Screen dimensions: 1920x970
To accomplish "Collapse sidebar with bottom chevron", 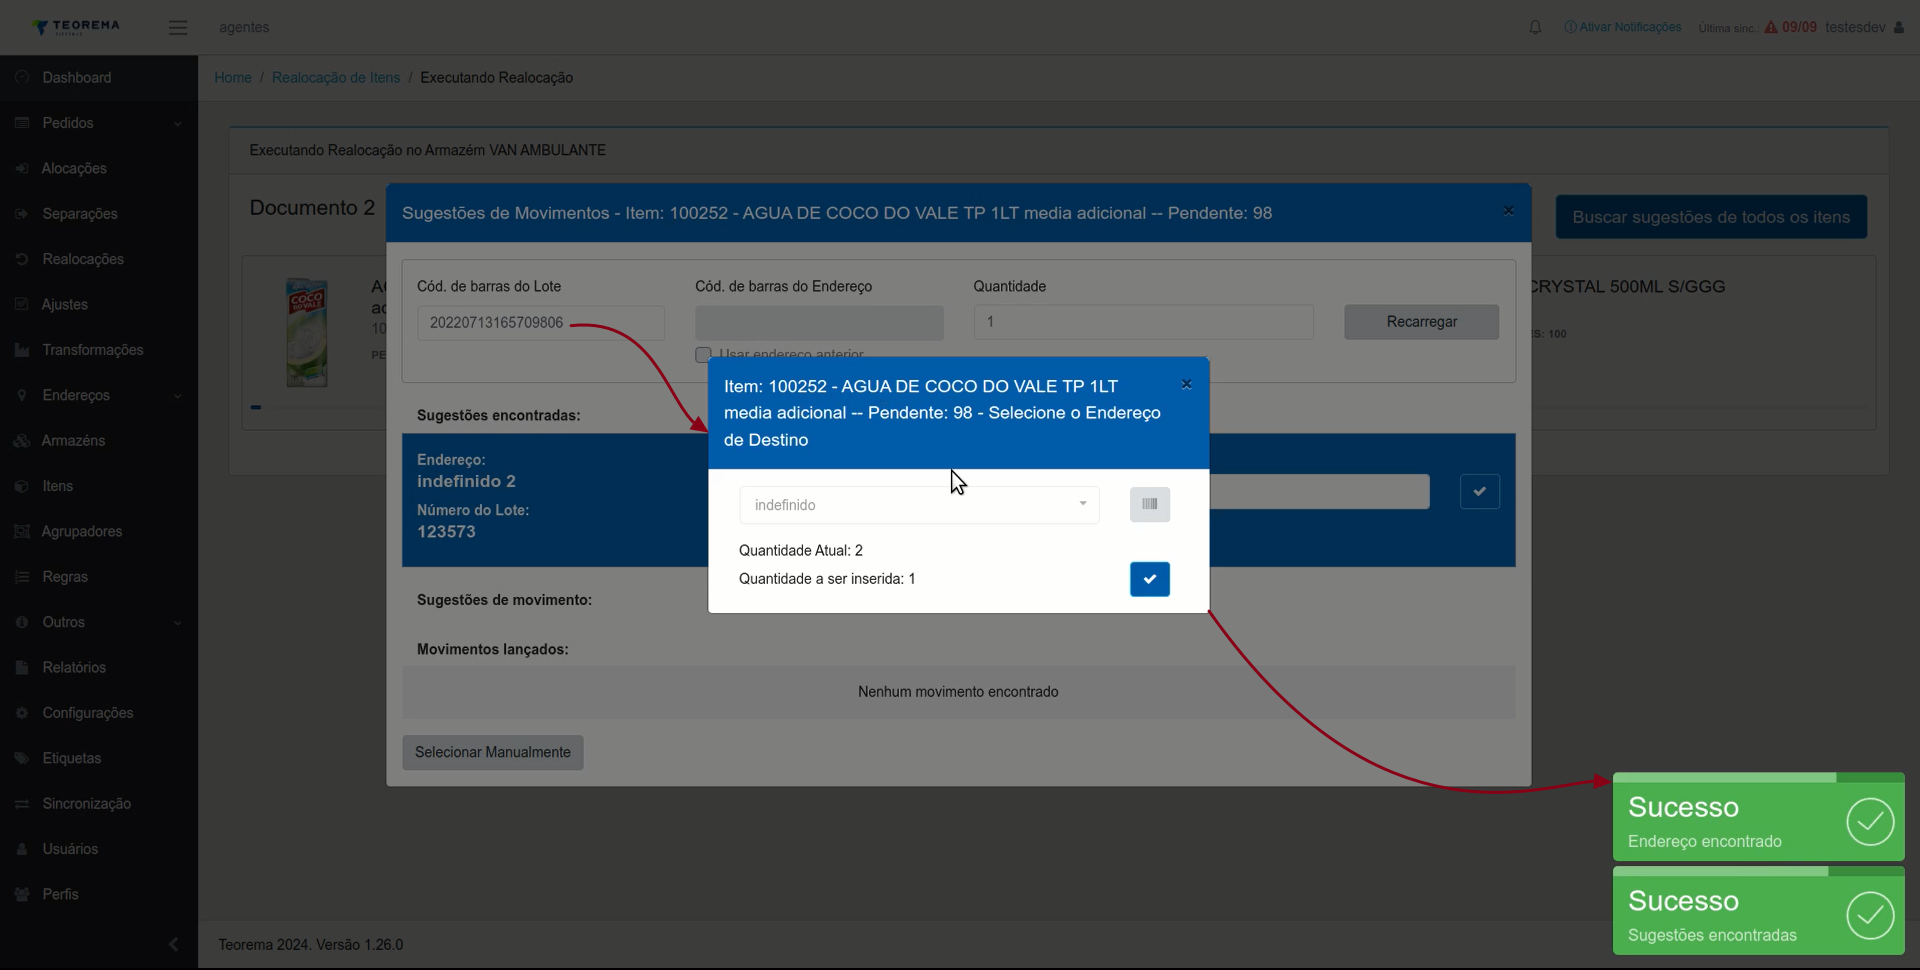I will click(x=174, y=944).
